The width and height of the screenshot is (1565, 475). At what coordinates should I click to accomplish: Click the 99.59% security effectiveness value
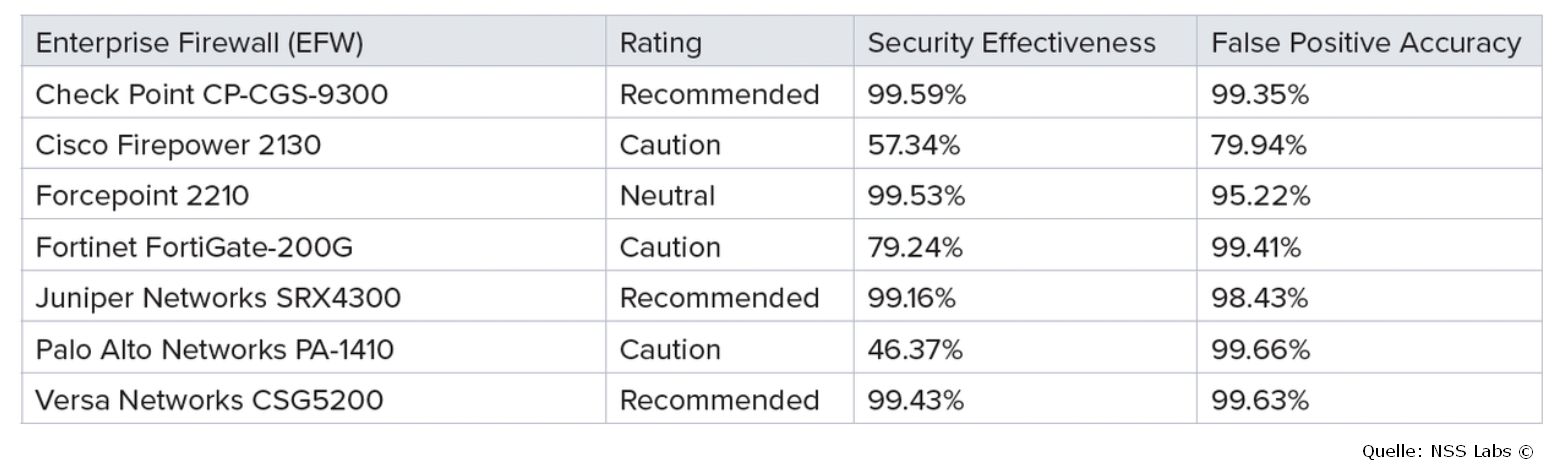coord(916,94)
